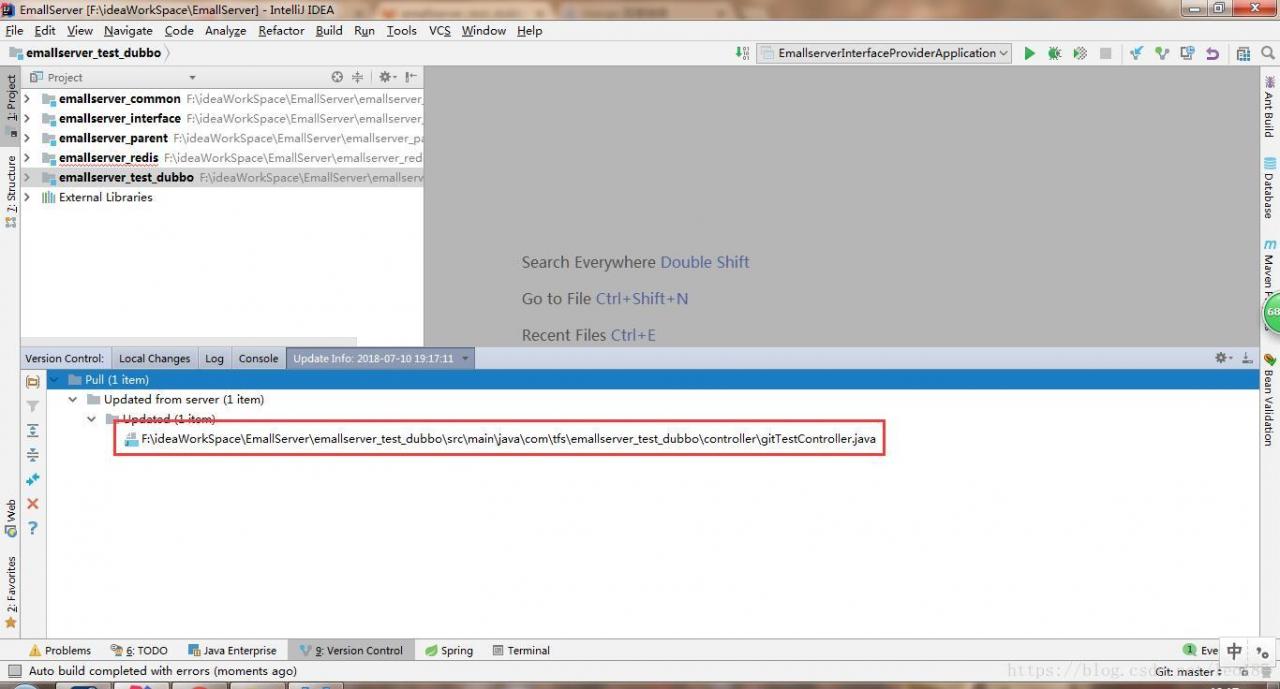Hide the Project panel icon

tap(411, 77)
